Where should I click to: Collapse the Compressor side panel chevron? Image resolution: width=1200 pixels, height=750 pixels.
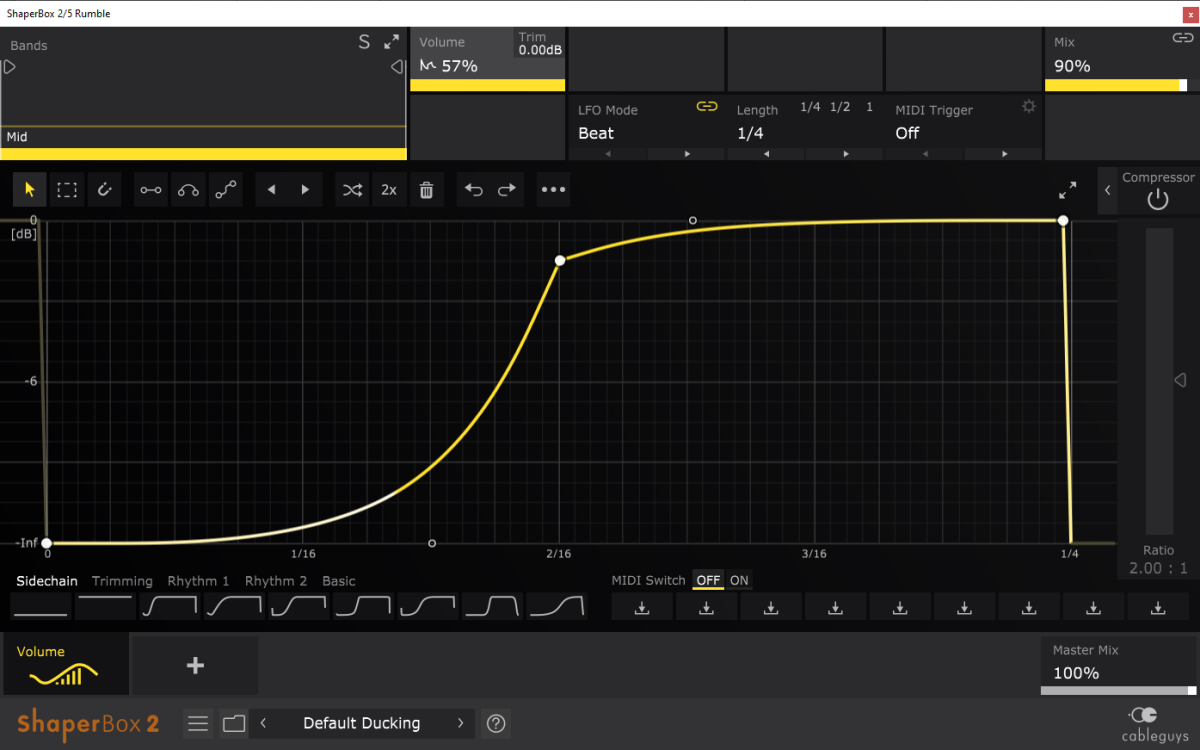1108,190
